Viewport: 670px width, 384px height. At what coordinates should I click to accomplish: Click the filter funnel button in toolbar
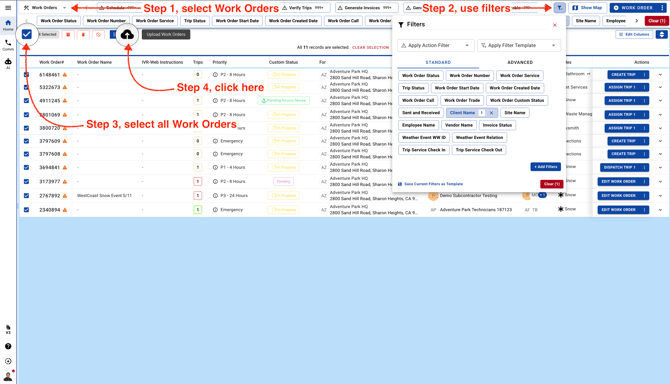tap(559, 8)
